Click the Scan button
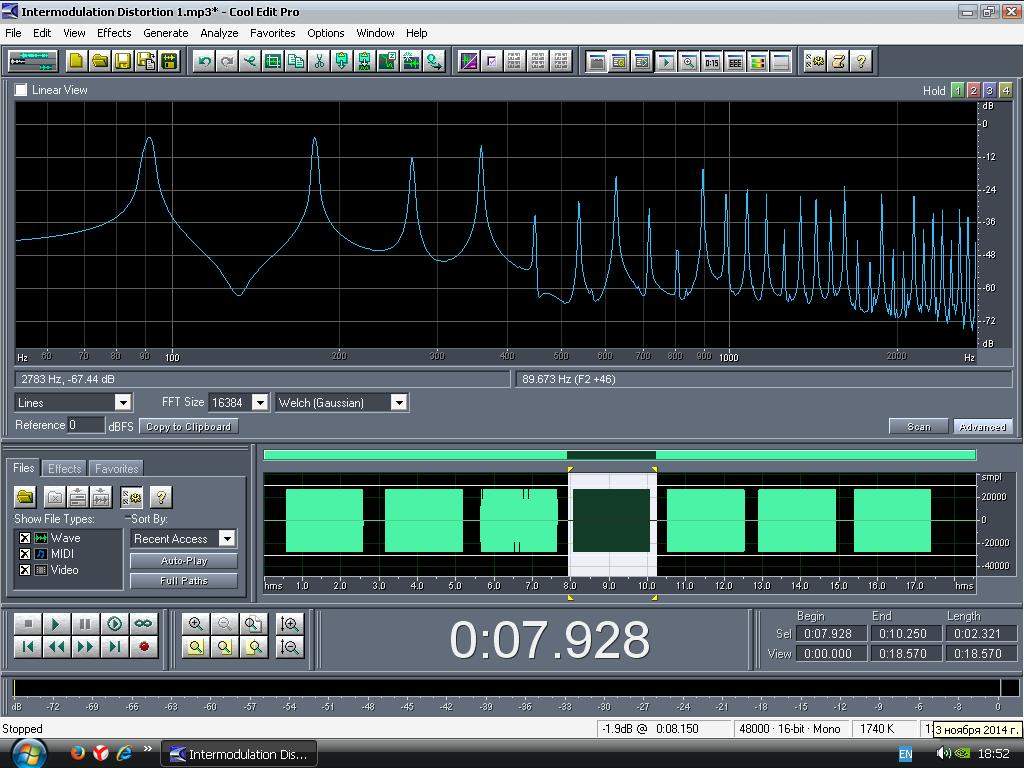Screen dimensions: 1024x768 918,426
